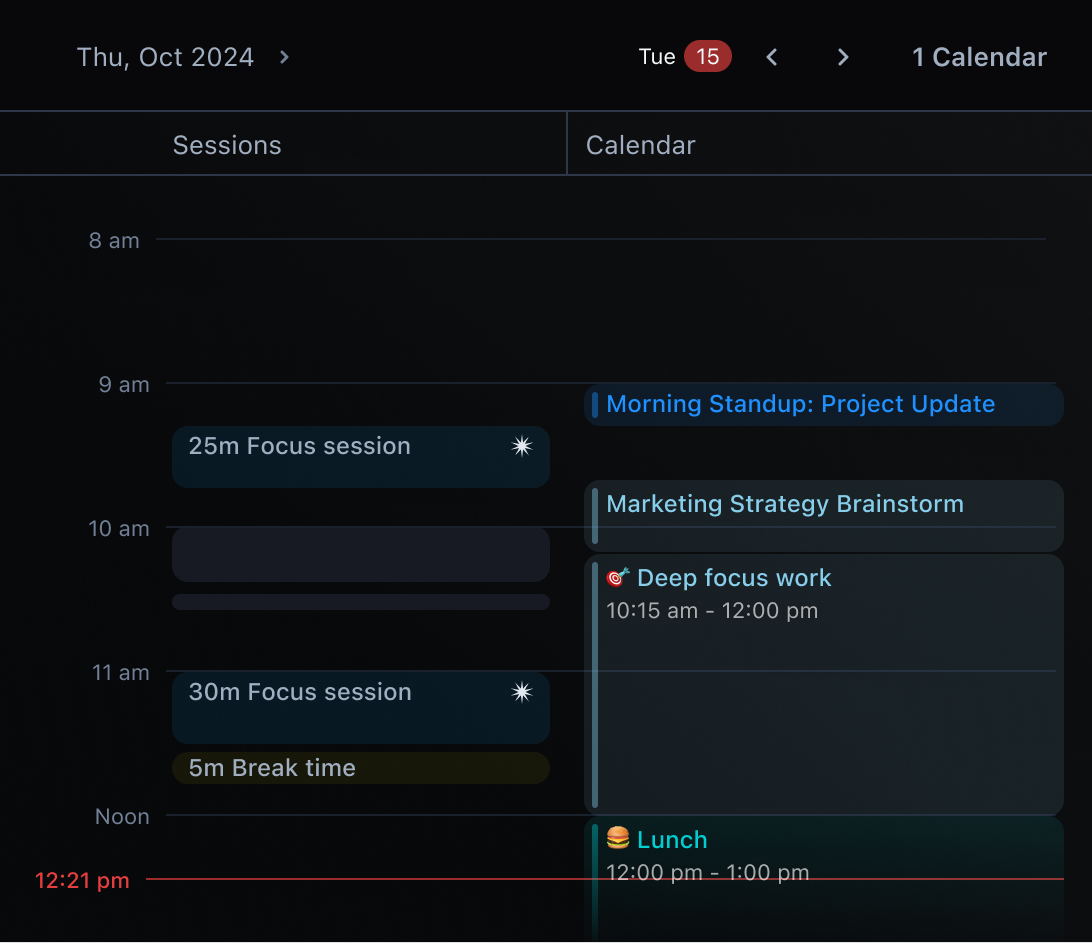This screenshot has width=1092, height=943.
Task: Select the Calendar column header
Action: (x=641, y=145)
